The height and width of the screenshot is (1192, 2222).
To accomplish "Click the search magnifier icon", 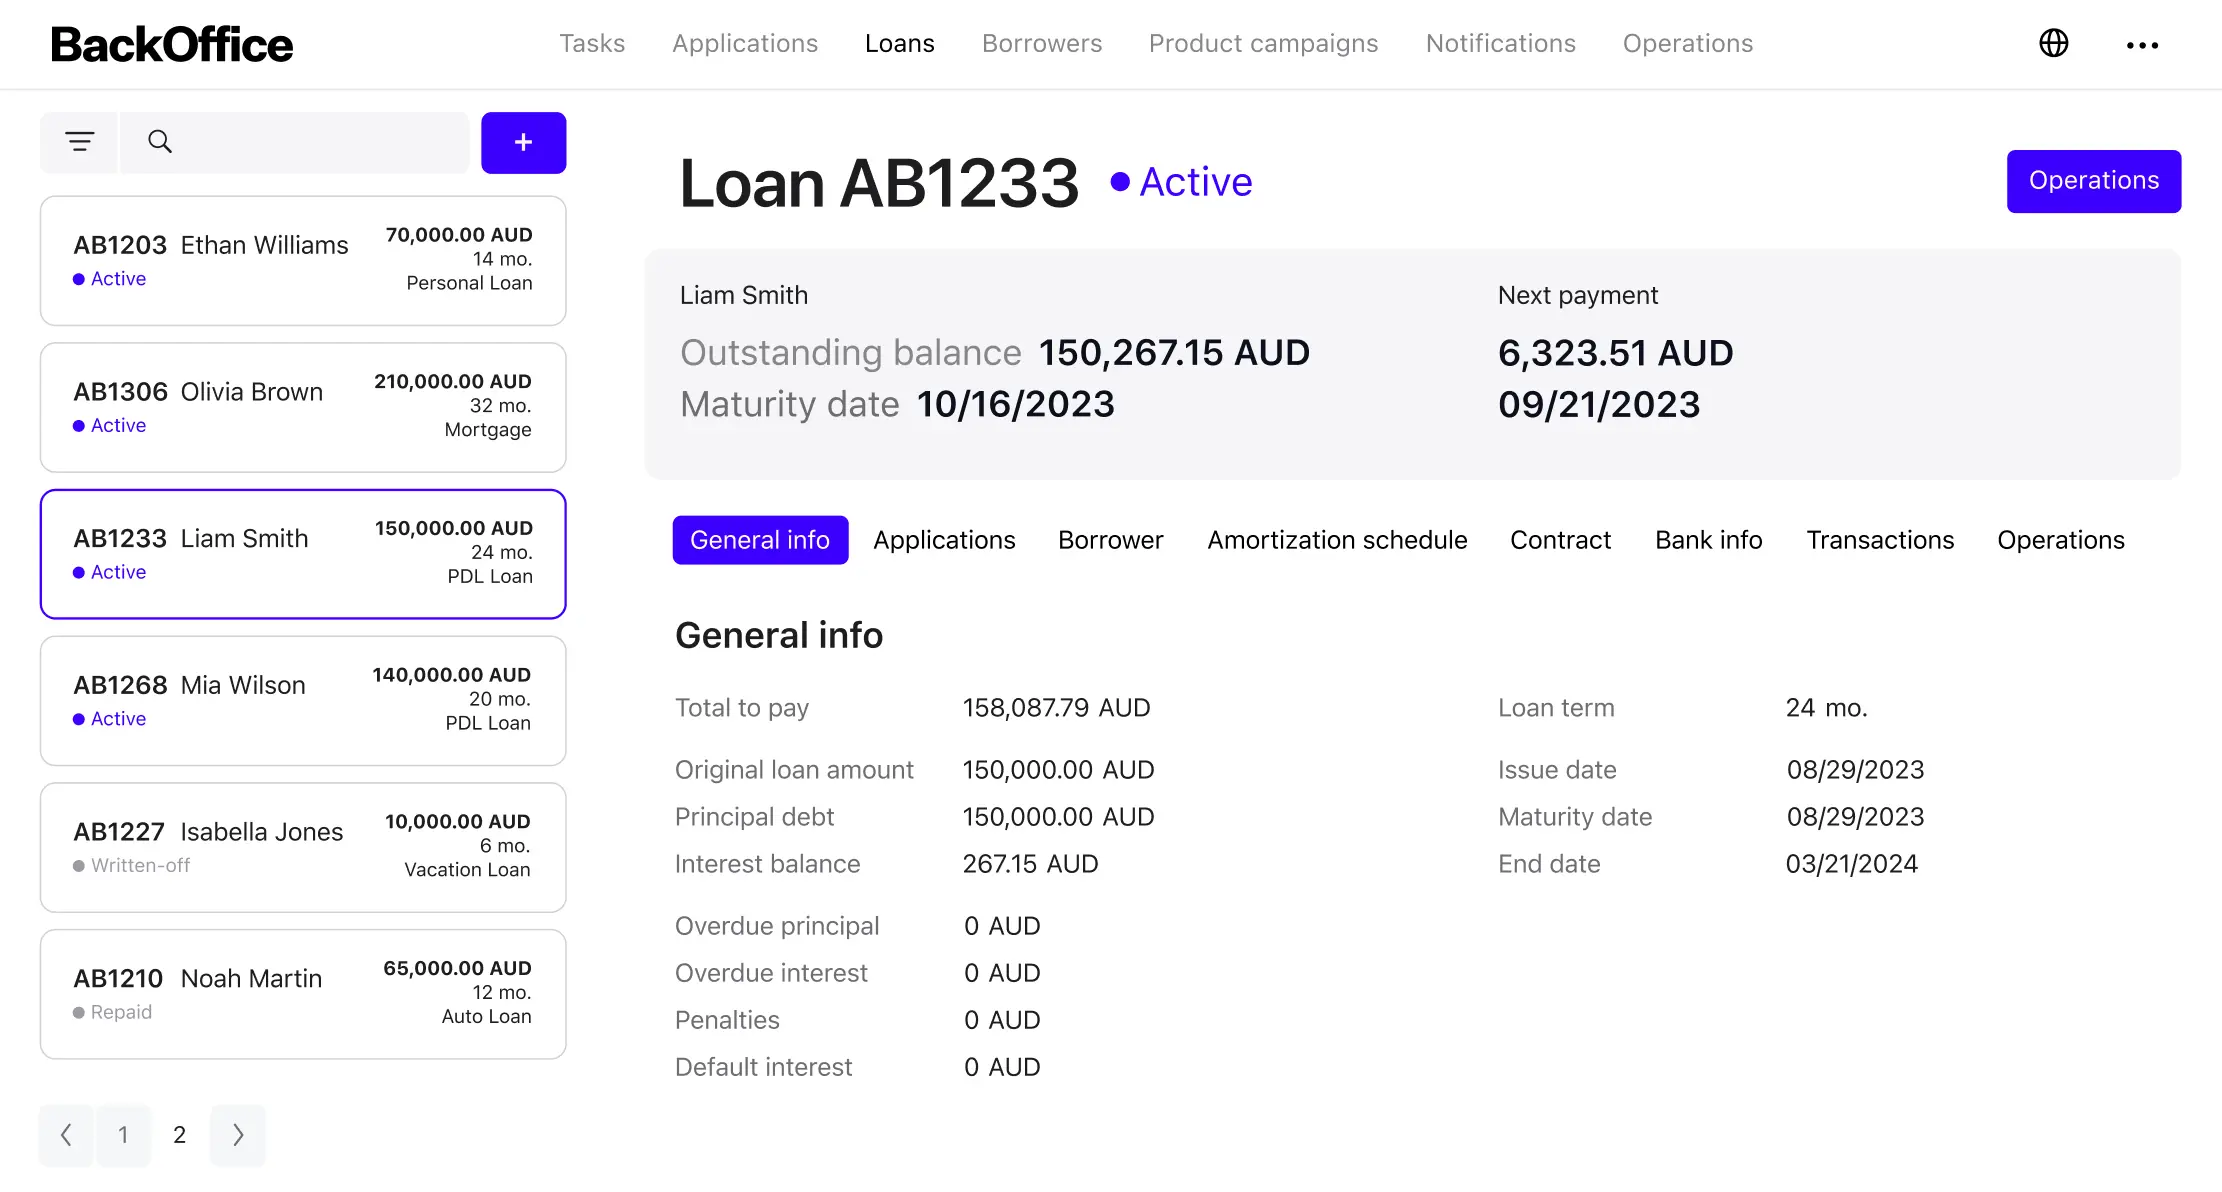I will tap(160, 142).
